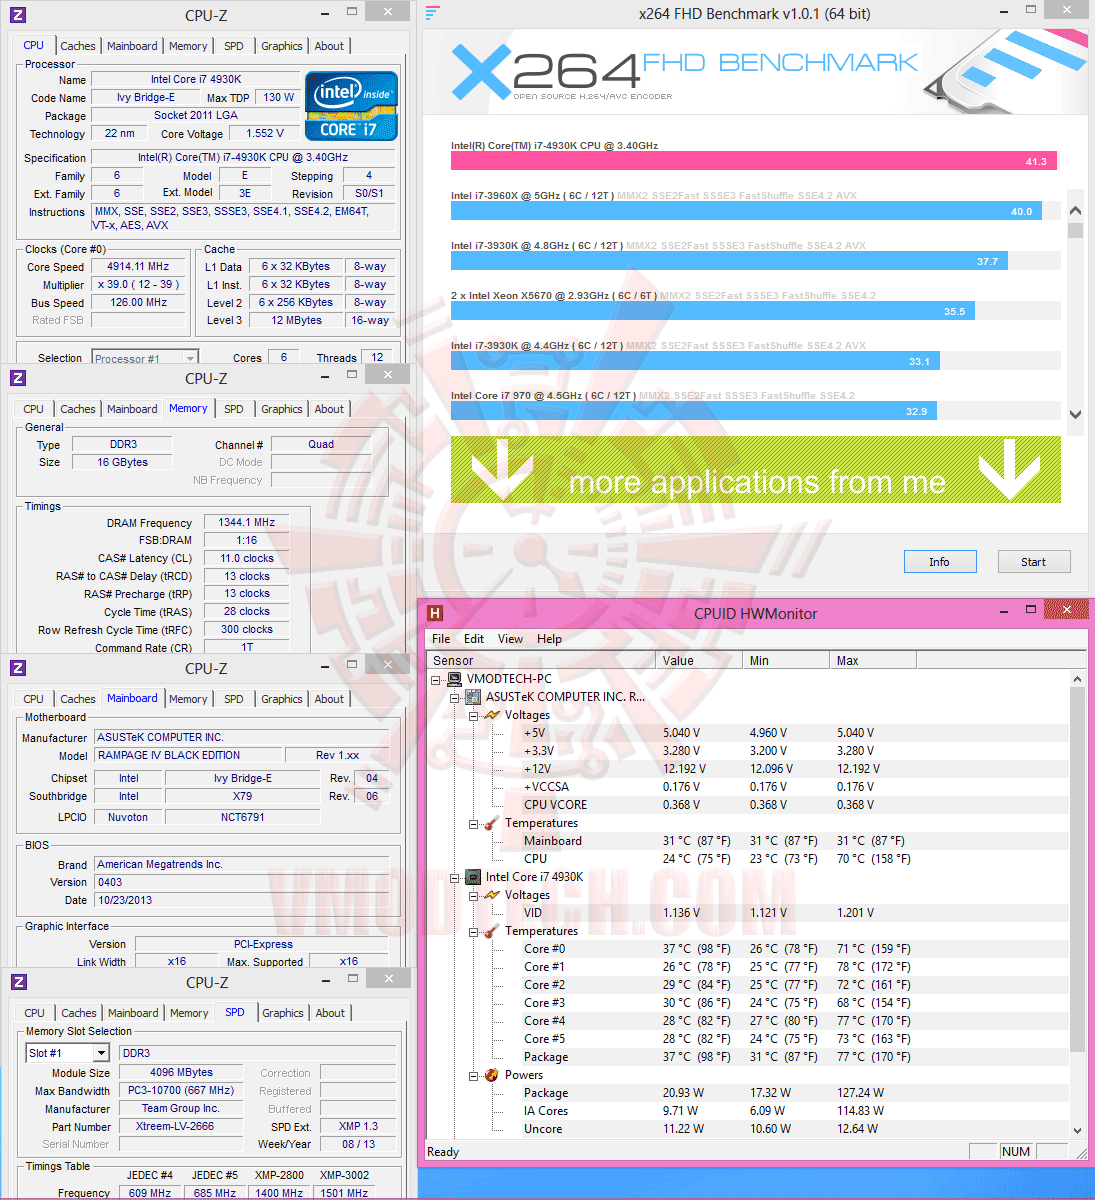Click the DRAM Frequency 1344.1 MHz value

tap(247, 522)
